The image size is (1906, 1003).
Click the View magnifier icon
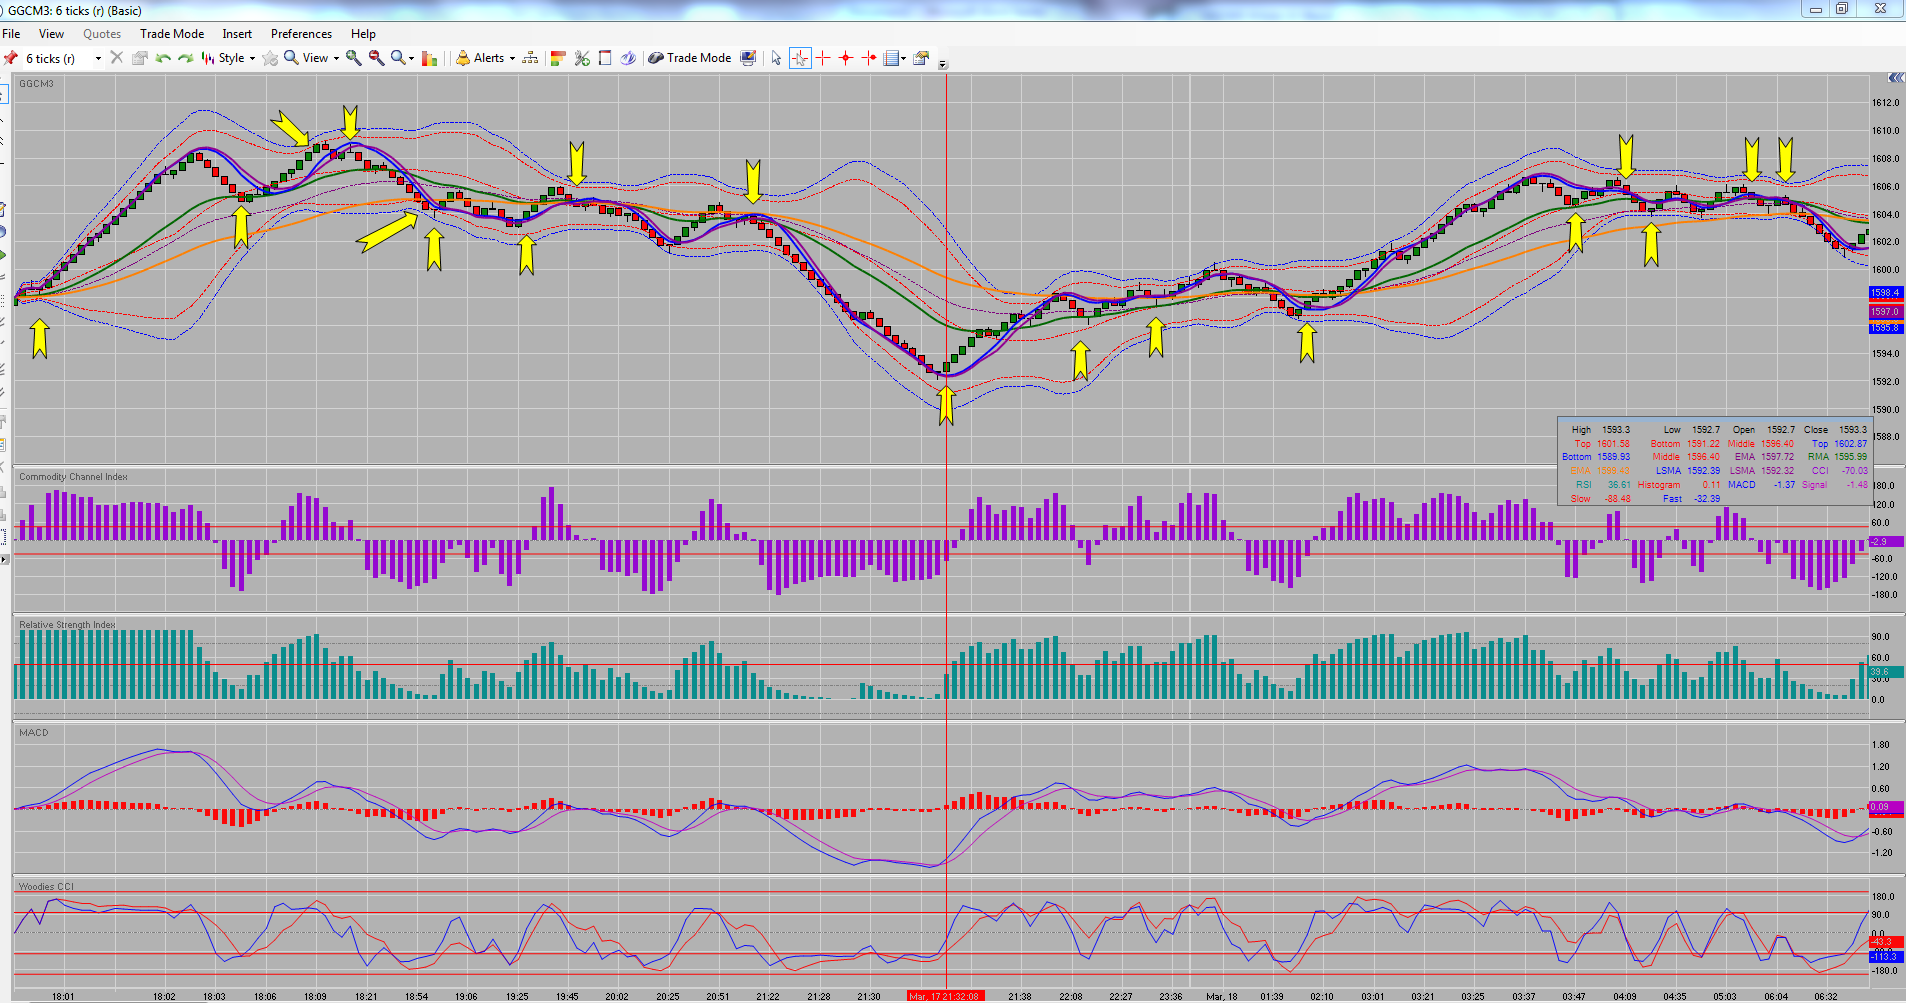click(291, 58)
